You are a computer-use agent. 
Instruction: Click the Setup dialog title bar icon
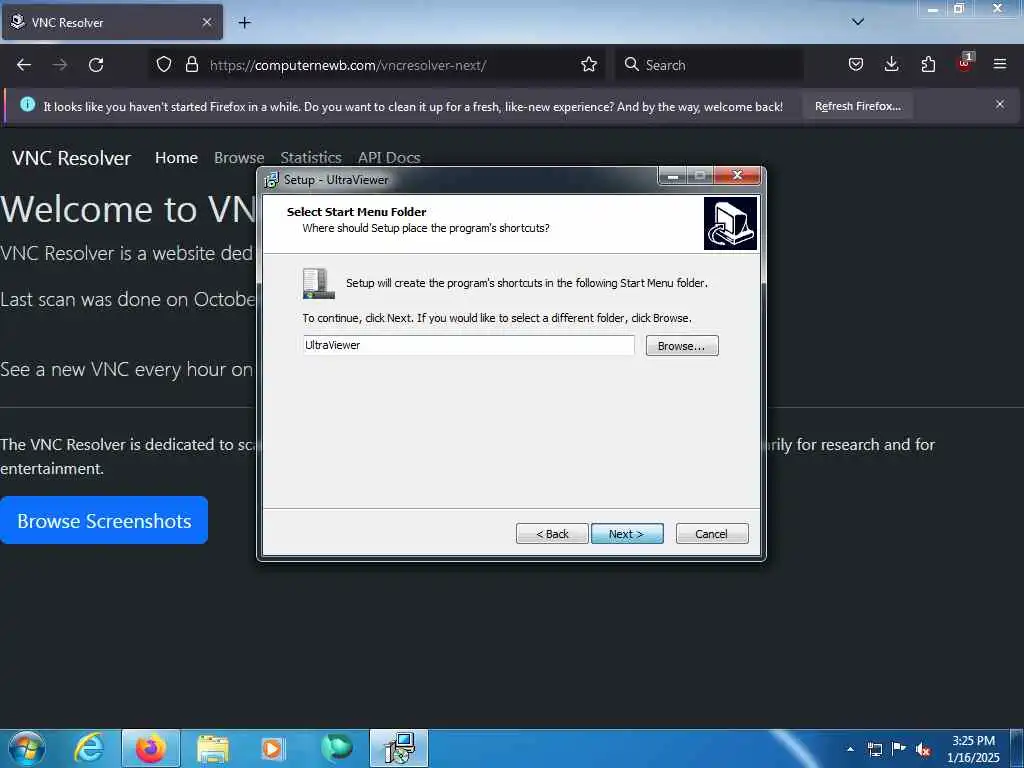click(x=271, y=180)
